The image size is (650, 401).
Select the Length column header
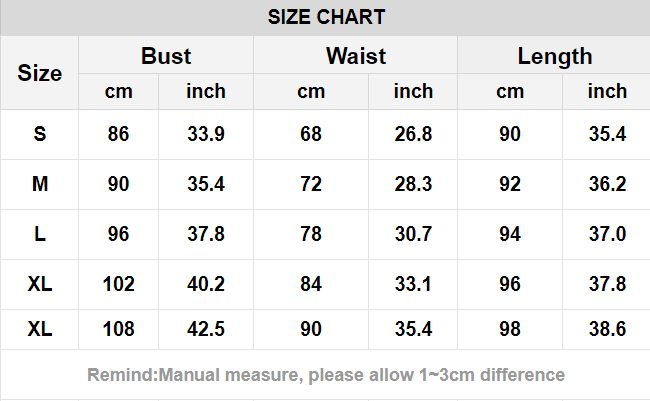[555, 57]
